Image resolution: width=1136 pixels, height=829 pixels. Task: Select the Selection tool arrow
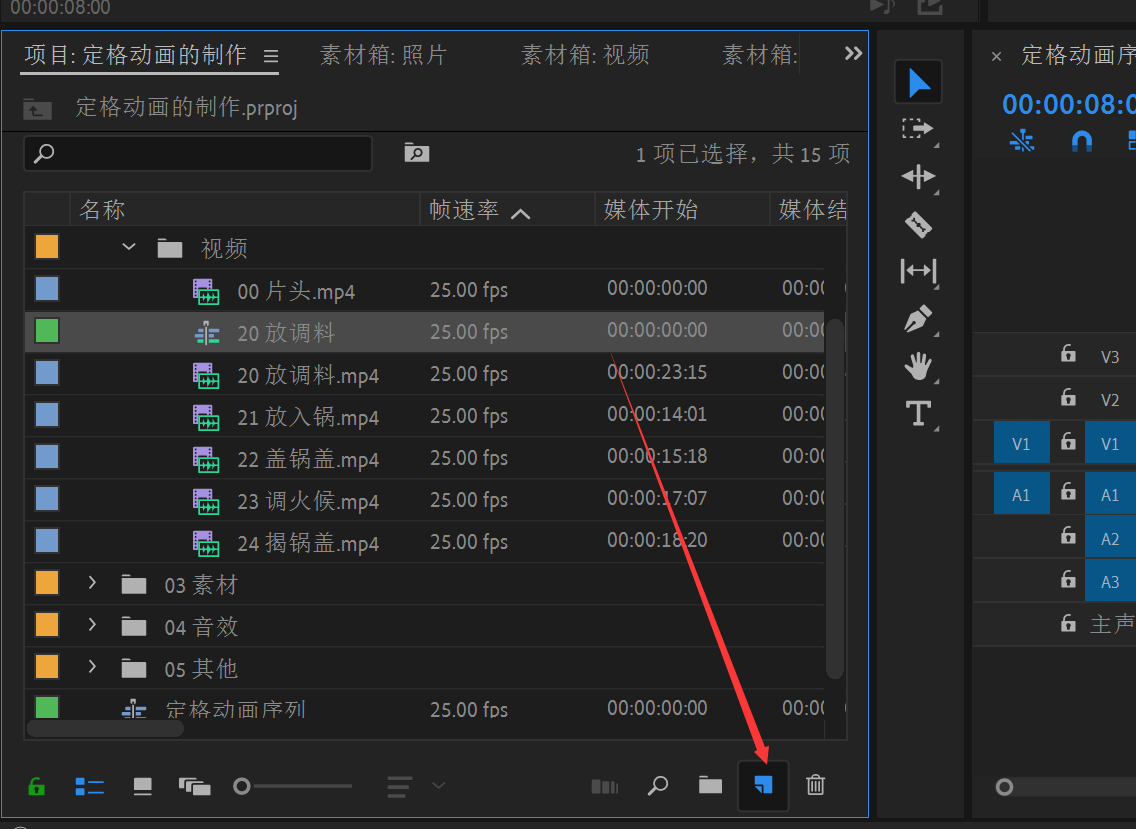point(919,82)
